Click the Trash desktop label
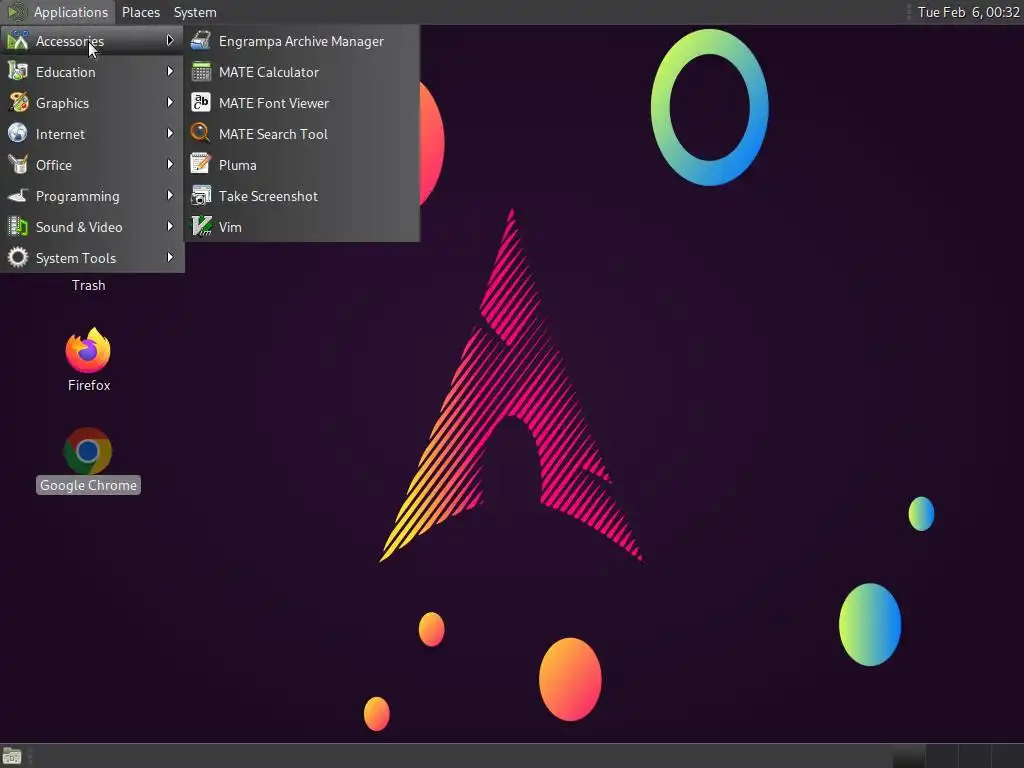 tap(88, 285)
